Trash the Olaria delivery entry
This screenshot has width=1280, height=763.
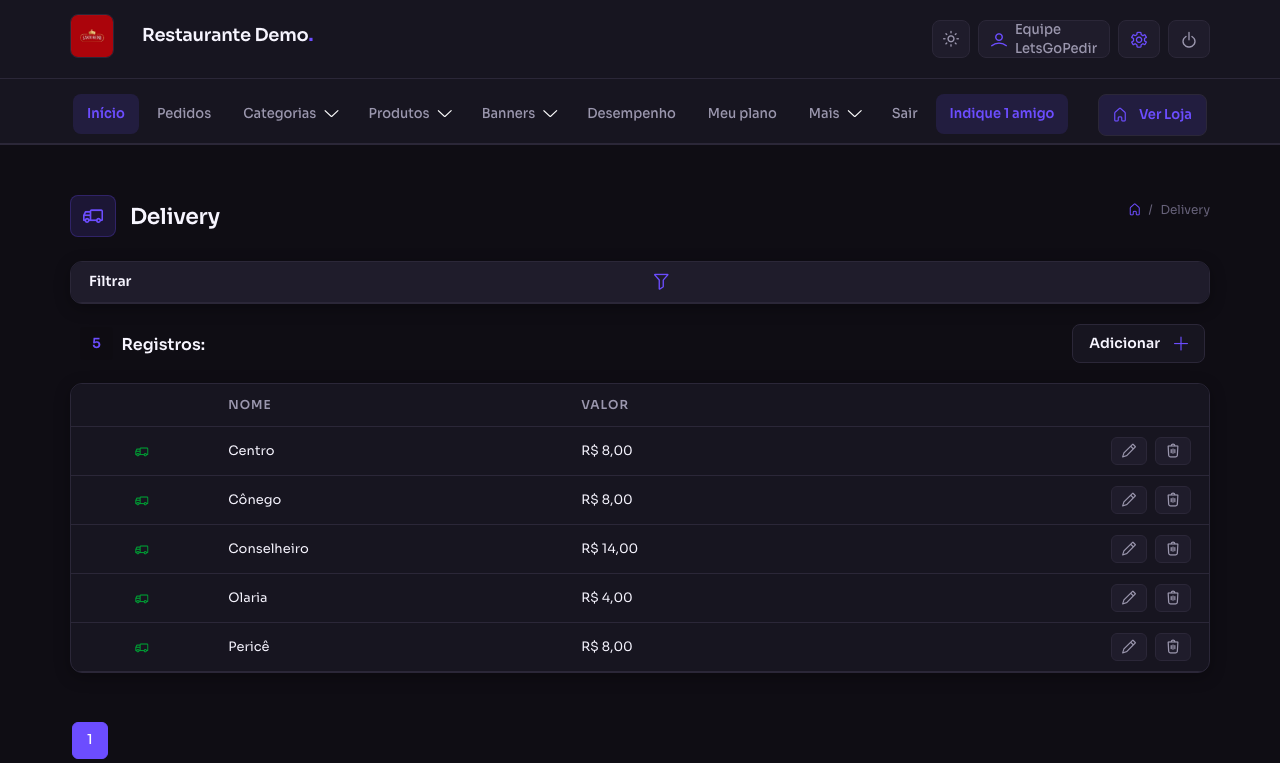click(x=1173, y=598)
